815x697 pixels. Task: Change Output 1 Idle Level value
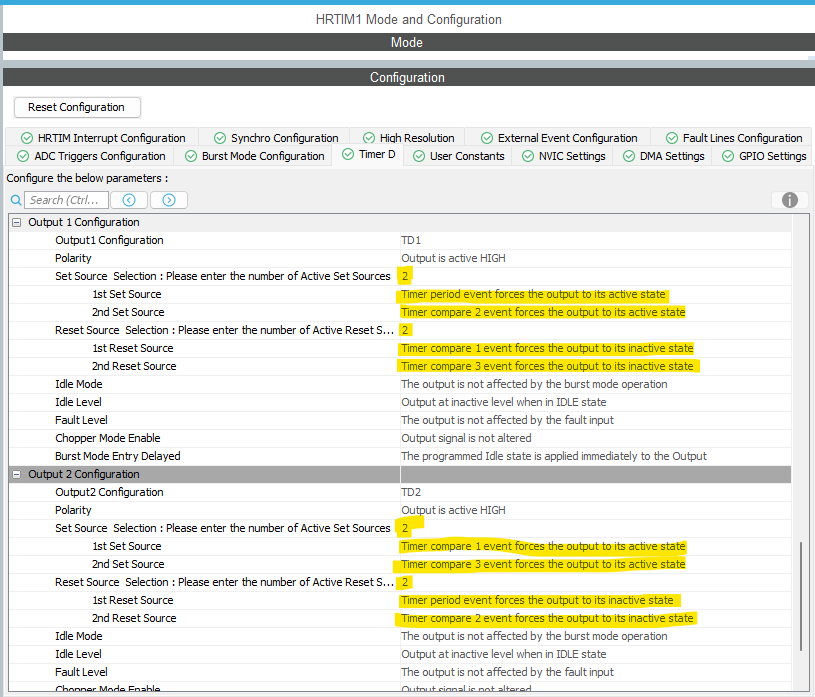[x=596, y=402]
